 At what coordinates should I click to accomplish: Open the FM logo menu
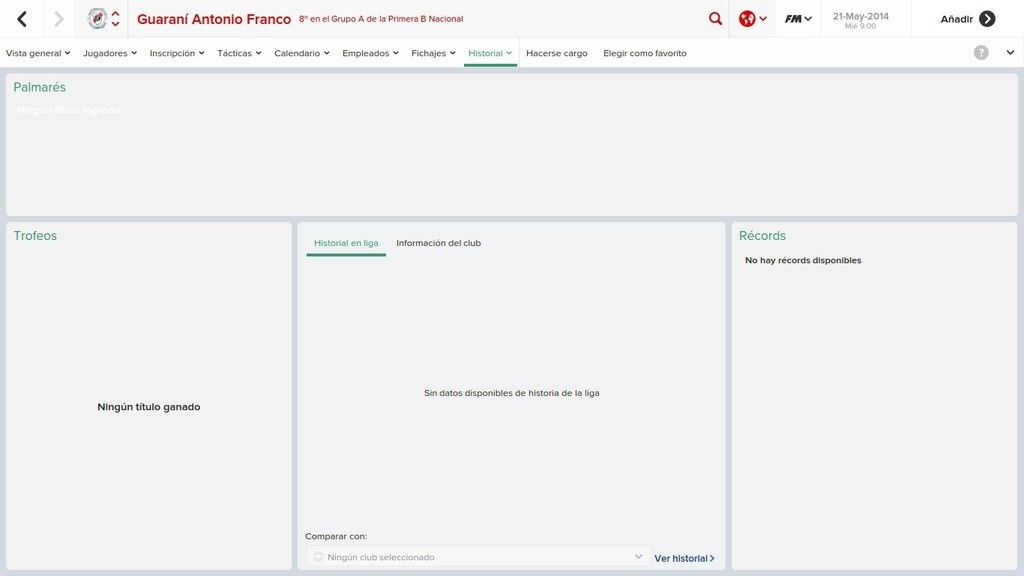pos(797,19)
